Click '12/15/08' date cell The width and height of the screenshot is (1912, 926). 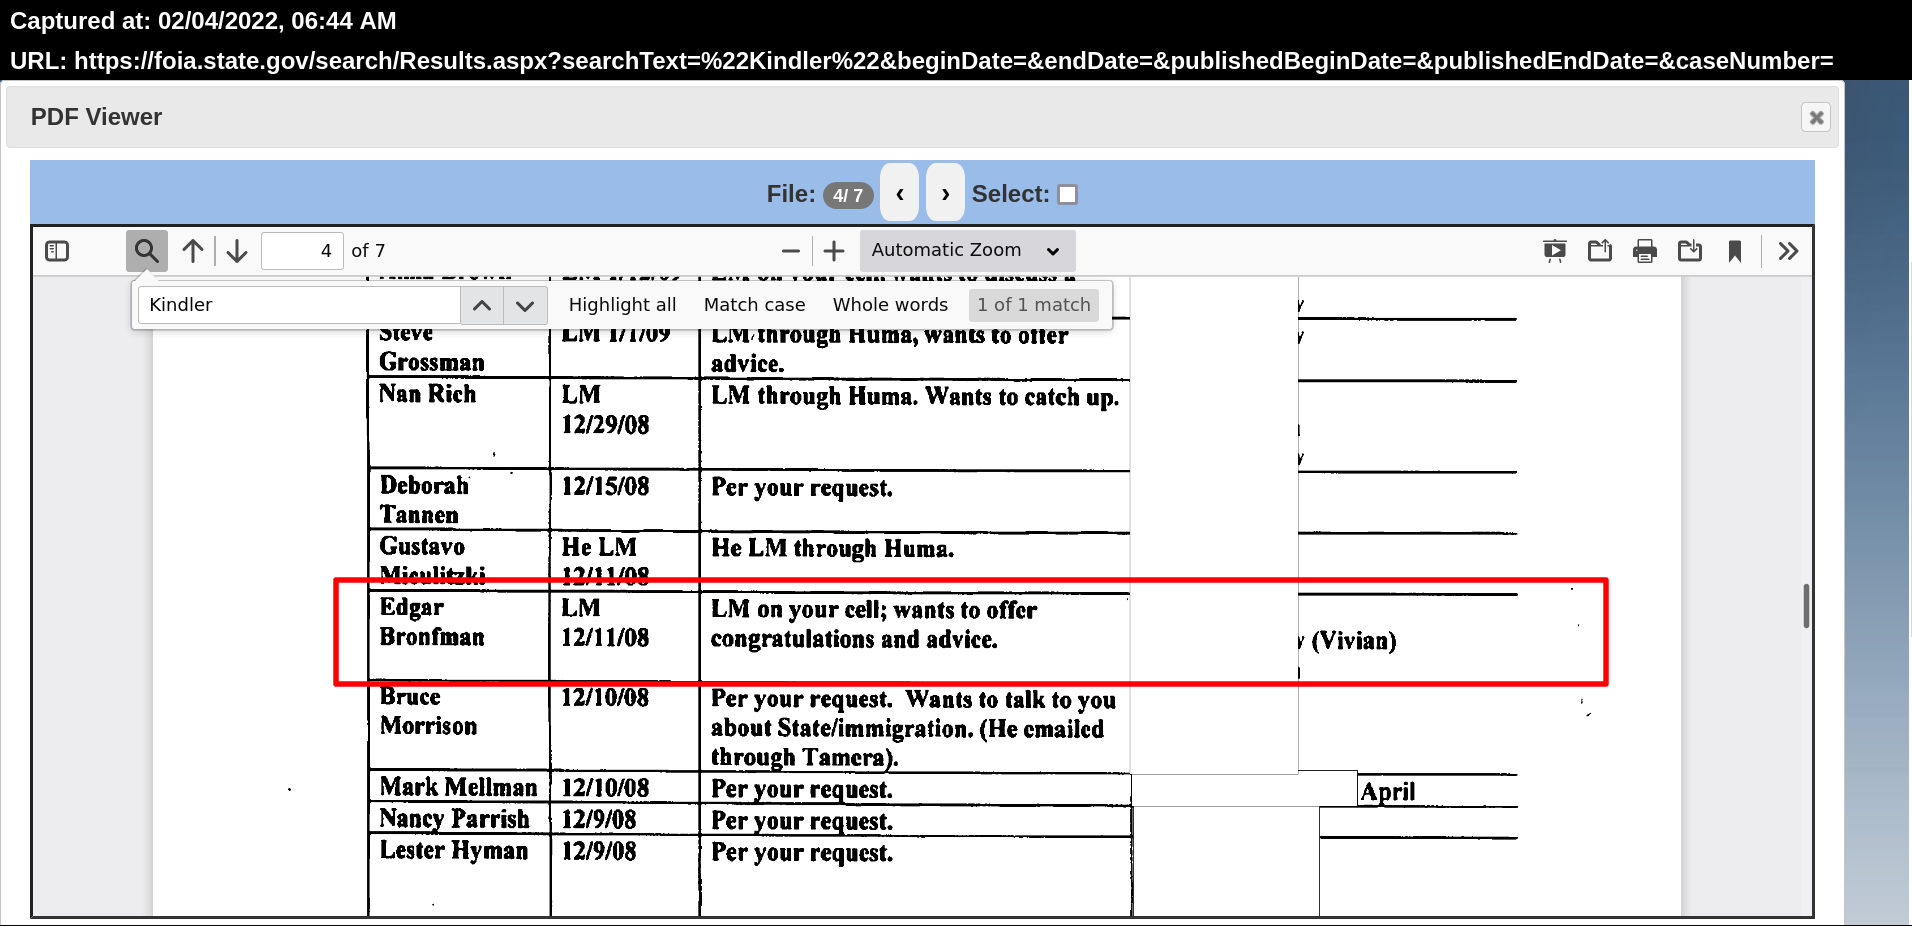(x=624, y=500)
